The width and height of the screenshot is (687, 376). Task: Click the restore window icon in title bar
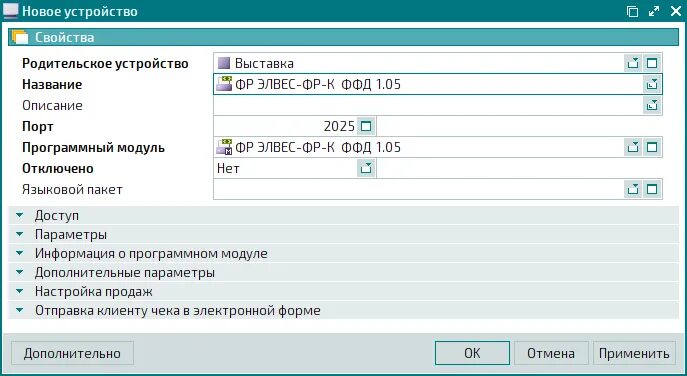pos(633,11)
